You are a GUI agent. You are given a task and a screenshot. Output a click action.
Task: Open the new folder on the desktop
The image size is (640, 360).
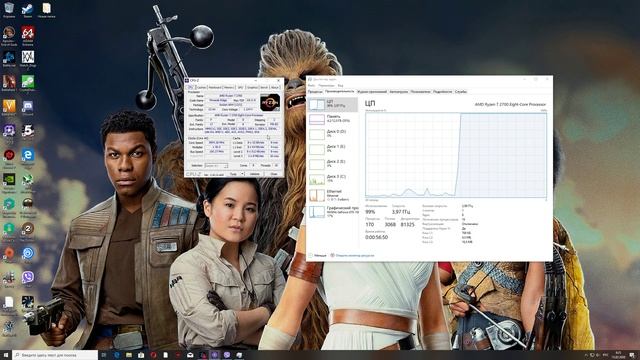tap(47, 10)
